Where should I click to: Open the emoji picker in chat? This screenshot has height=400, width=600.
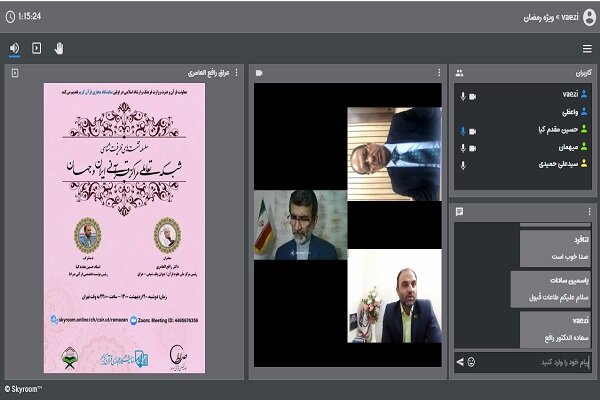tap(471, 362)
